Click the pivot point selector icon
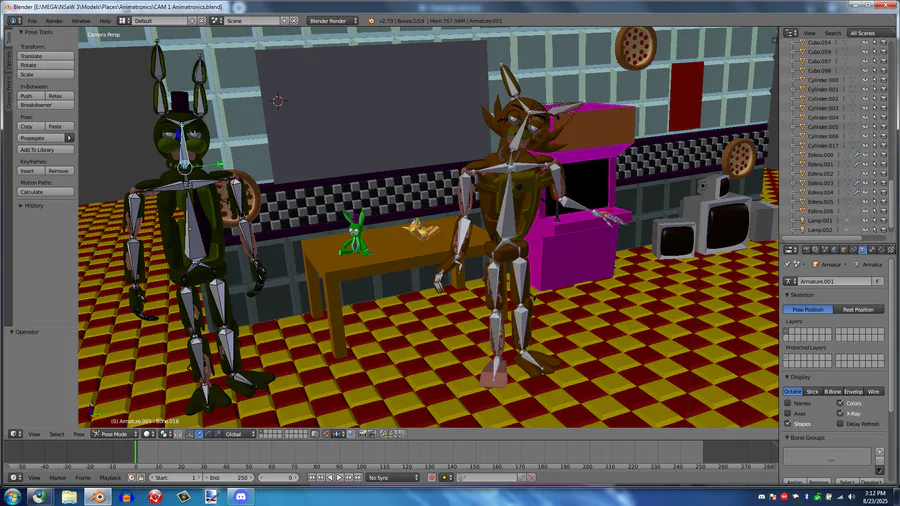 165,434
